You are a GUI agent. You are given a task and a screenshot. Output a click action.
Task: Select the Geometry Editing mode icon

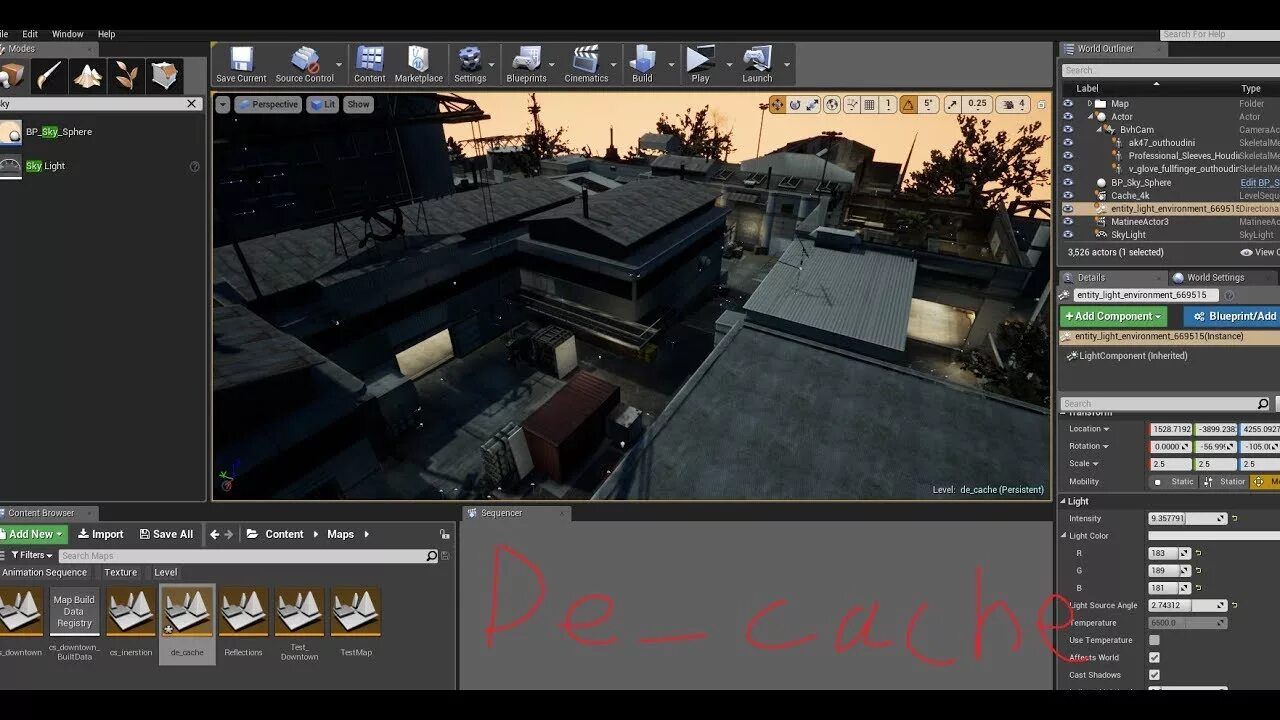pos(166,76)
